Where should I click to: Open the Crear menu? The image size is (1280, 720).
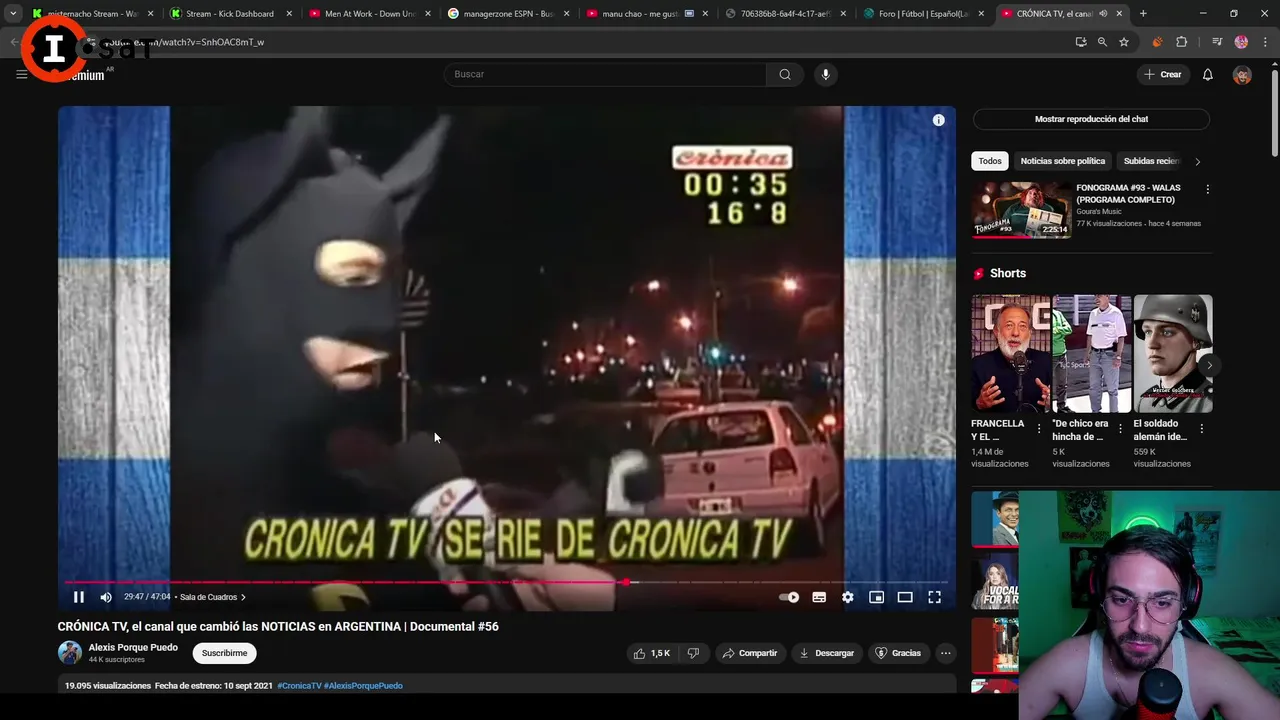point(1163,74)
